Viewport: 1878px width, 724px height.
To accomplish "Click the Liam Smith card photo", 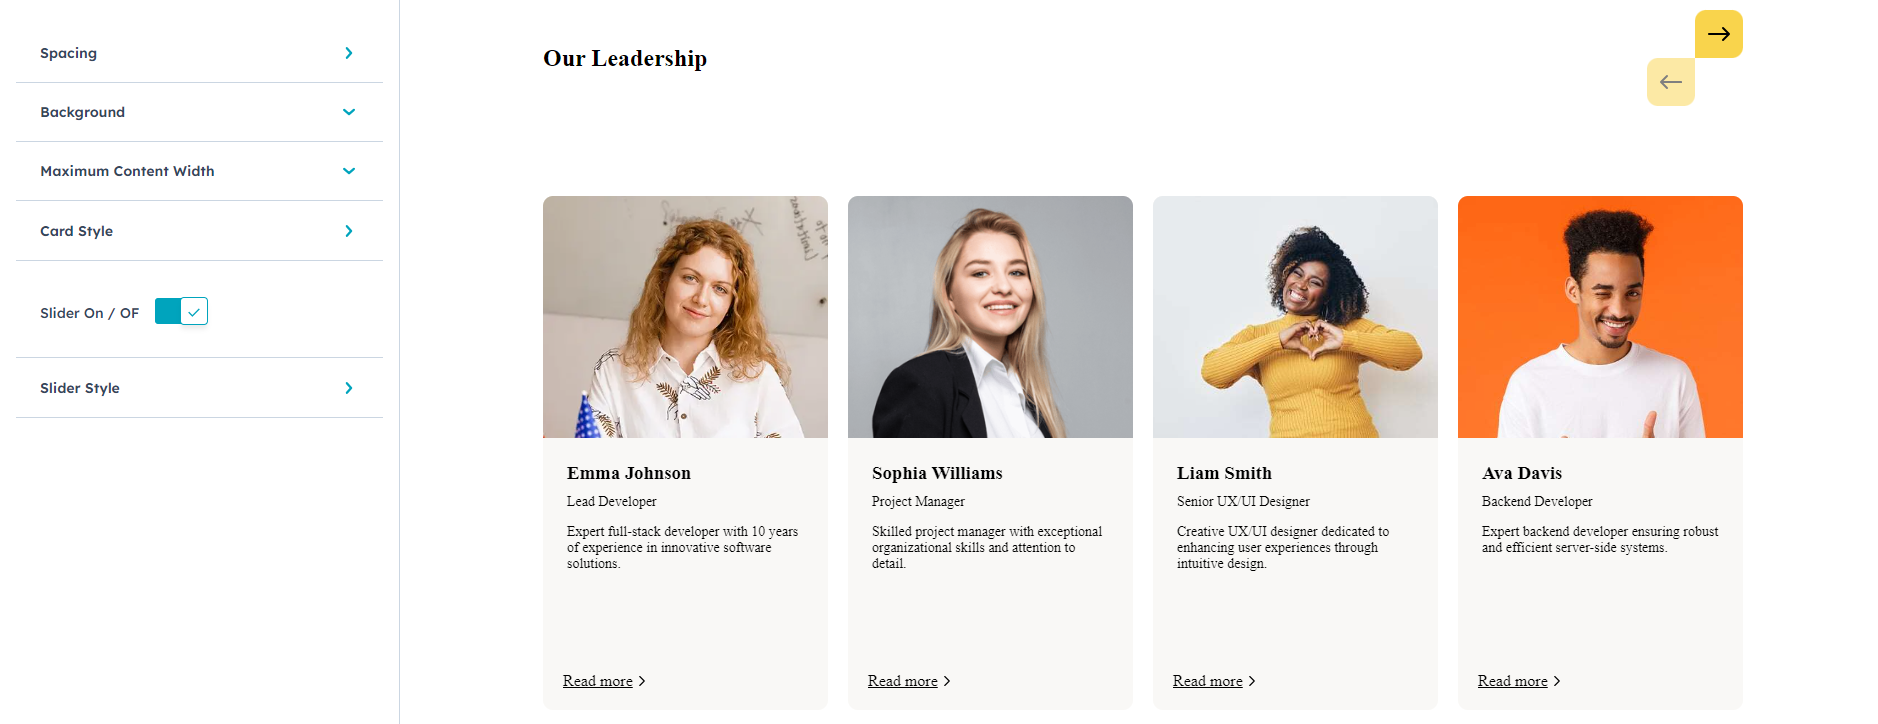I will (1295, 317).
